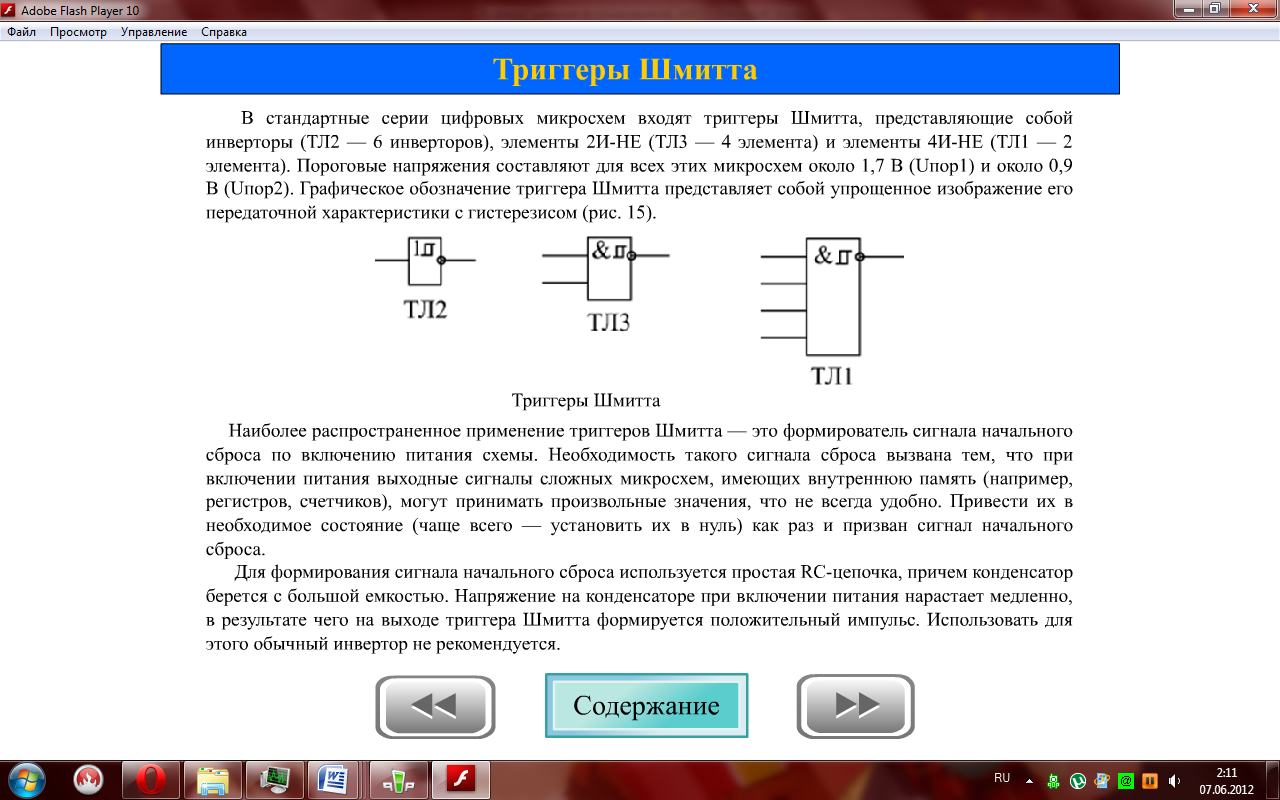
Task: Click the Триггеры Шмитта blue header
Action: pos(640,70)
